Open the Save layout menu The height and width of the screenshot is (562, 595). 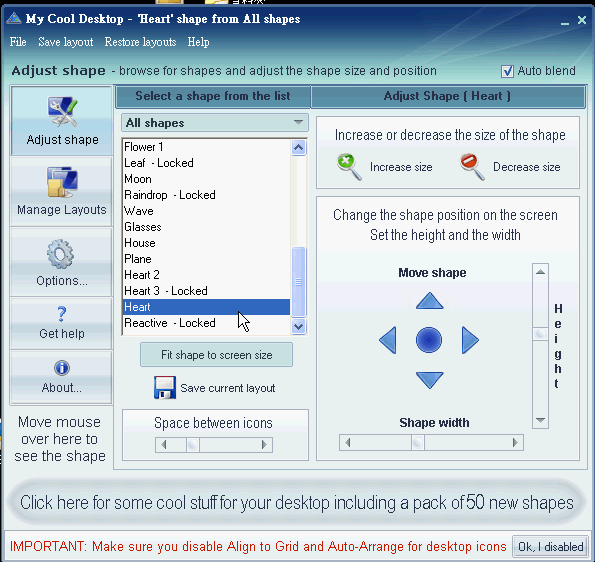pyautogui.click(x=66, y=42)
